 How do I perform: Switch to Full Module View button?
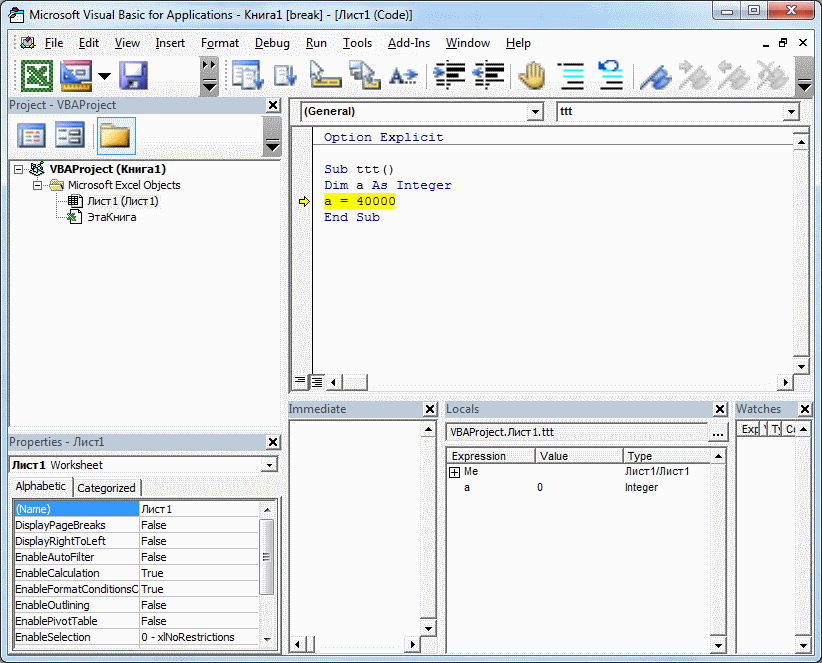[x=317, y=382]
